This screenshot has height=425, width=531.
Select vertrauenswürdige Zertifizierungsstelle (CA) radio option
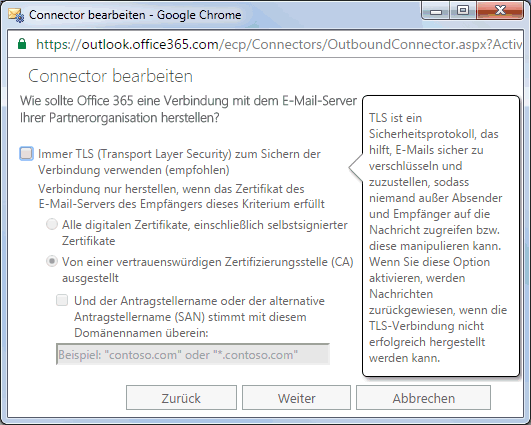click(x=52, y=261)
